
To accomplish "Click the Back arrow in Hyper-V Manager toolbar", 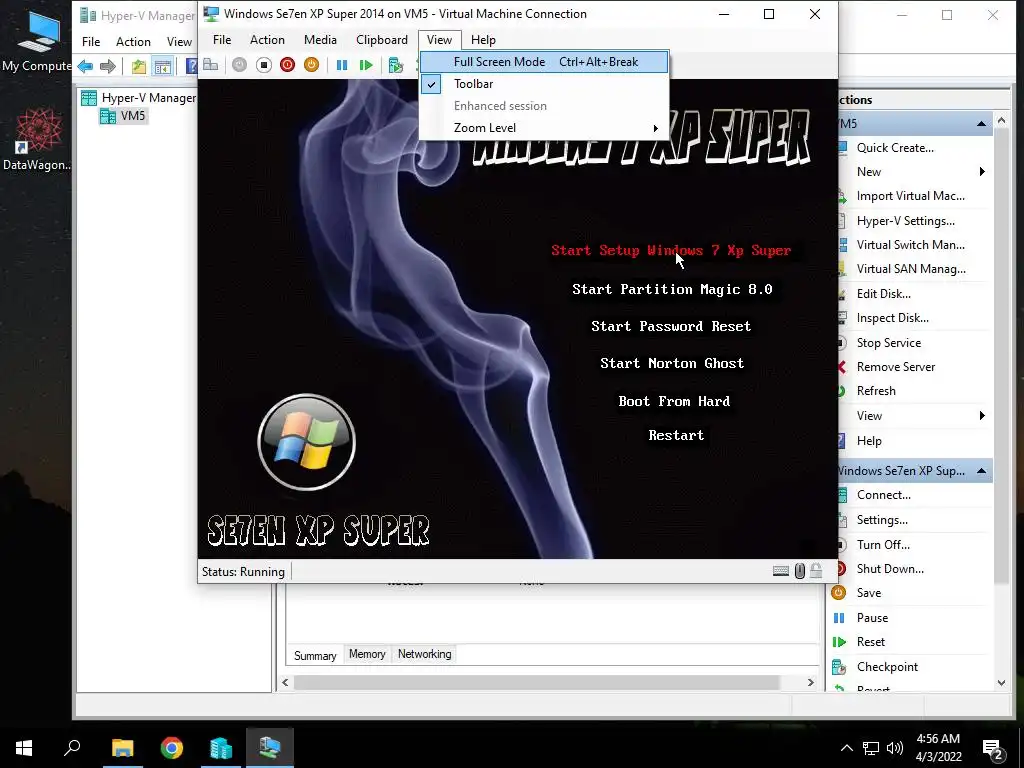I will click(x=85, y=66).
